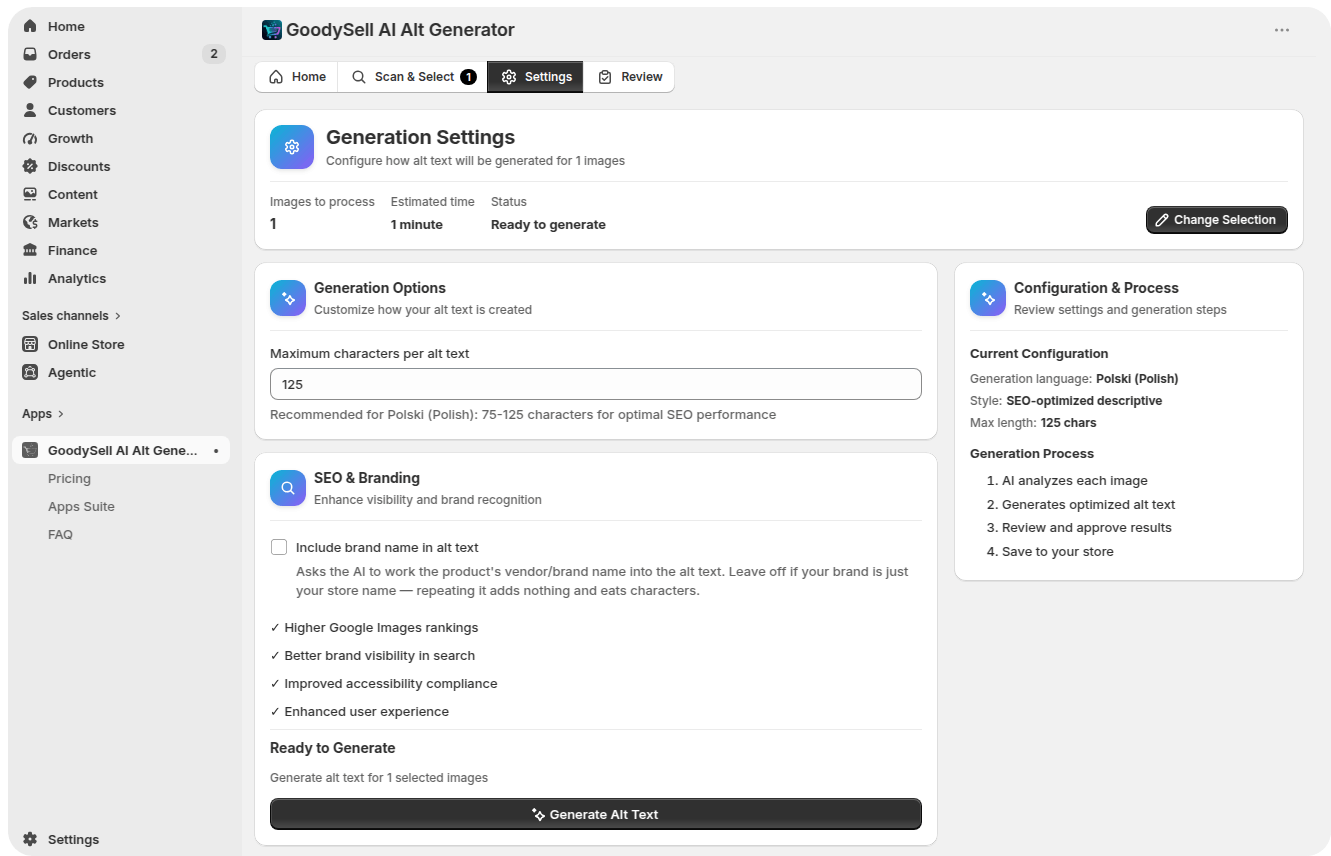Click 'Review and approve results' step
Screen dimensions: 1331x856
pyautogui.click(x=1087, y=528)
